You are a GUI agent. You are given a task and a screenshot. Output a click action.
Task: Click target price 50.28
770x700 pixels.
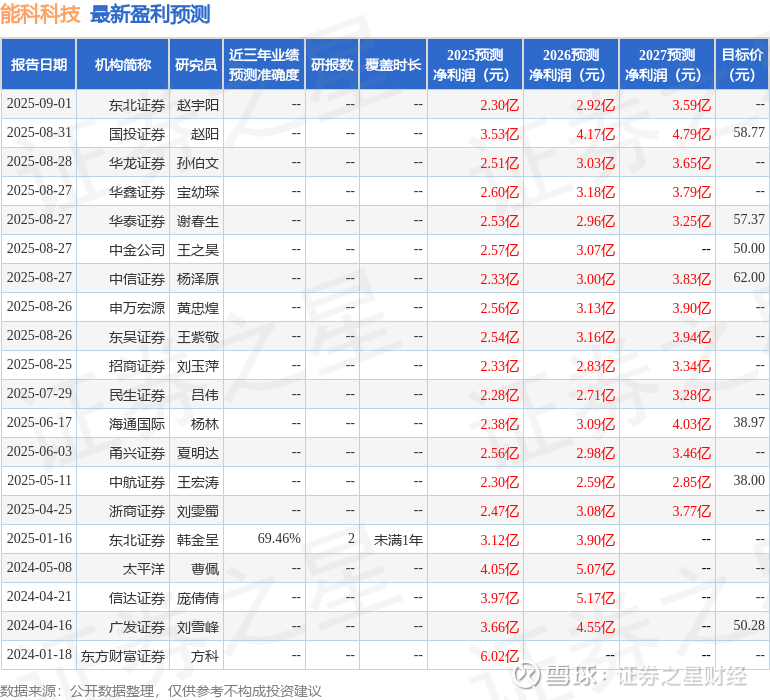pos(749,625)
